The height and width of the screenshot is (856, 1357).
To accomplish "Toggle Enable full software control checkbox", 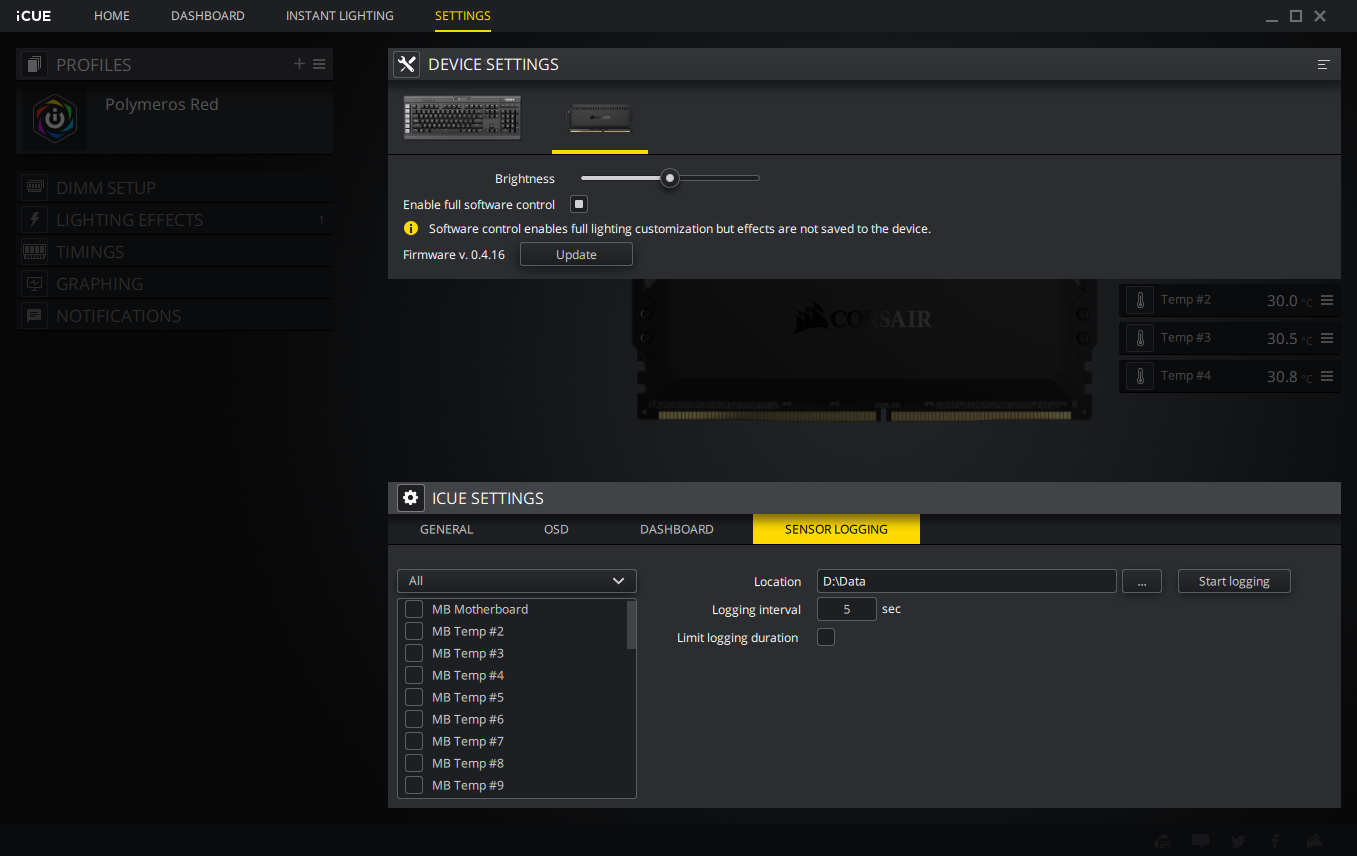I will coord(578,204).
